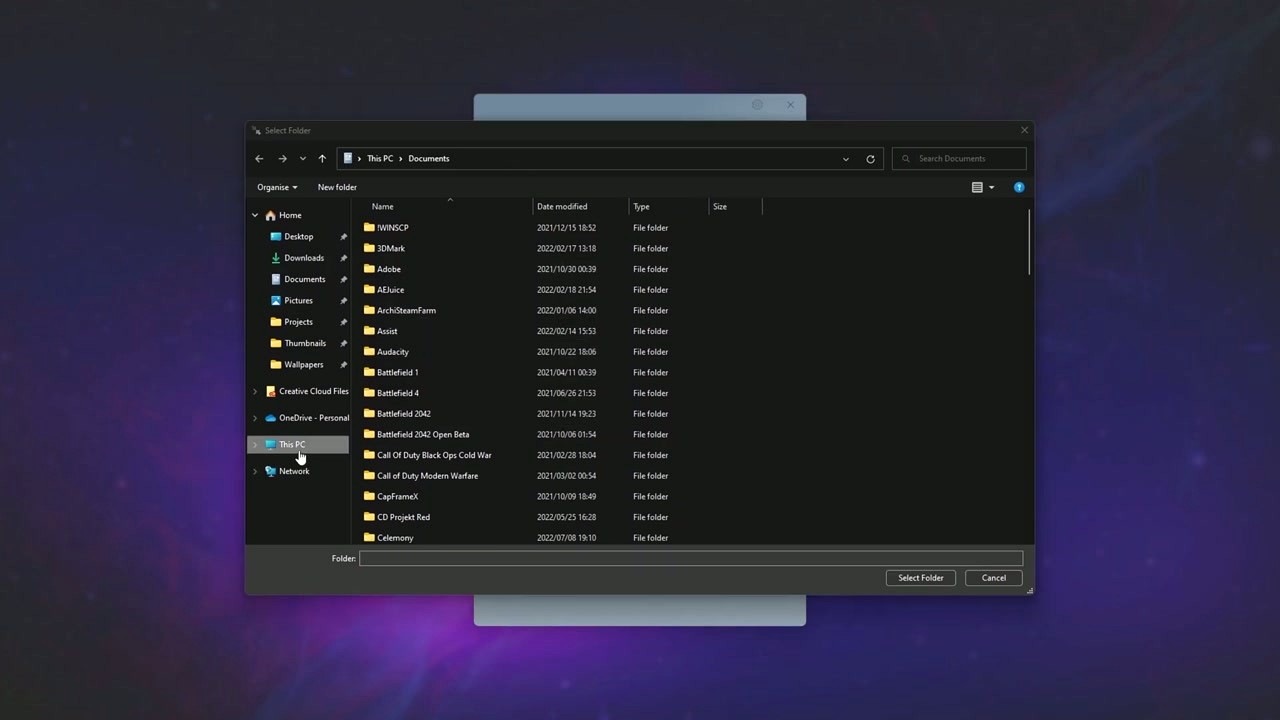The height and width of the screenshot is (720, 1280).
Task: Unpin the Wallpapers folder
Action: [343, 364]
